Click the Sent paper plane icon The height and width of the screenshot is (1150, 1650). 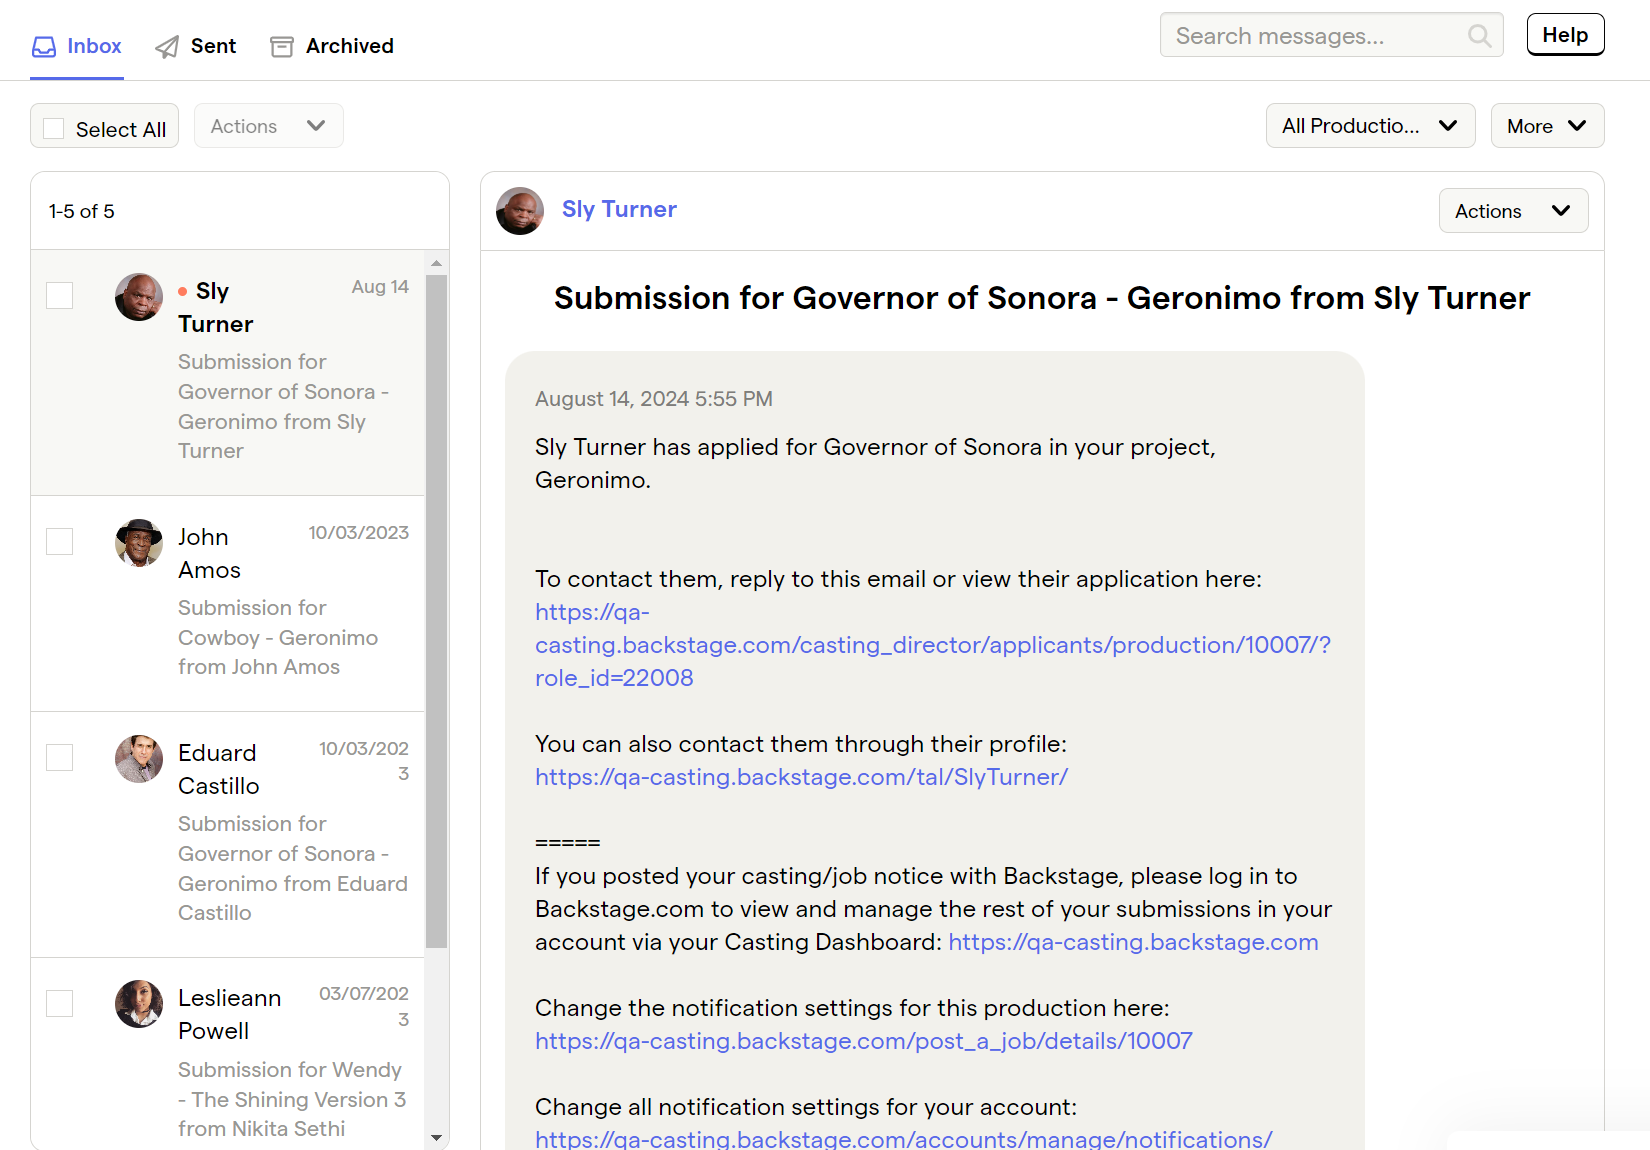pyautogui.click(x=167, y=47)
